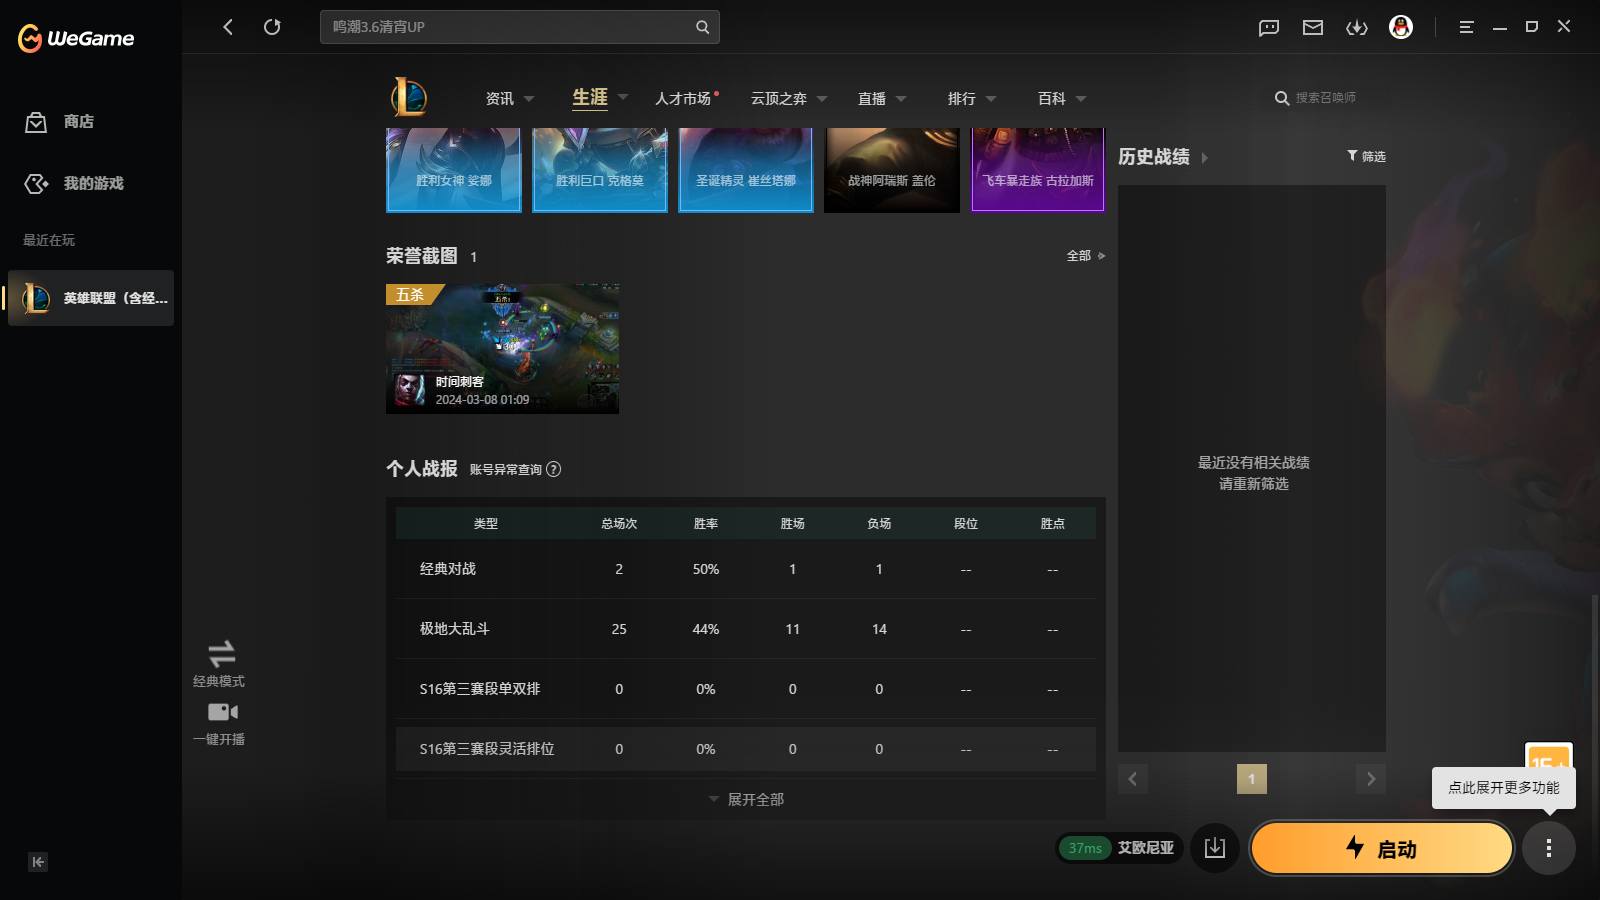Open 人才市场 talent market tab

(x=683, y=98)
